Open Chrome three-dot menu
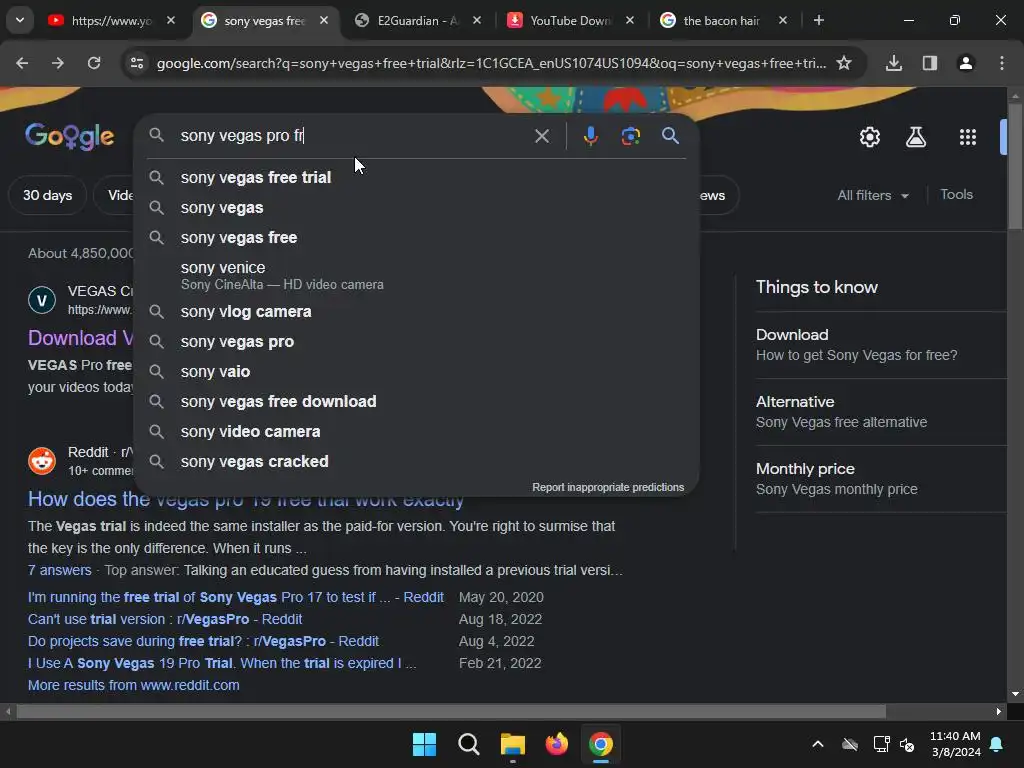The width and height of the screenshot is (1024, 768). point(1002,63)
